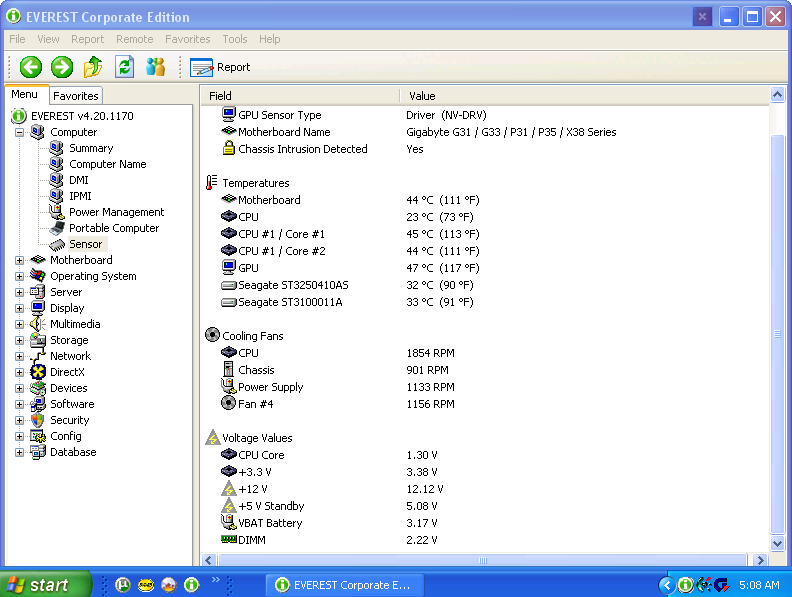Viewport: 792px width, 597px height.
Task: Open the Remote menu
Action: [x=134, y=39]
